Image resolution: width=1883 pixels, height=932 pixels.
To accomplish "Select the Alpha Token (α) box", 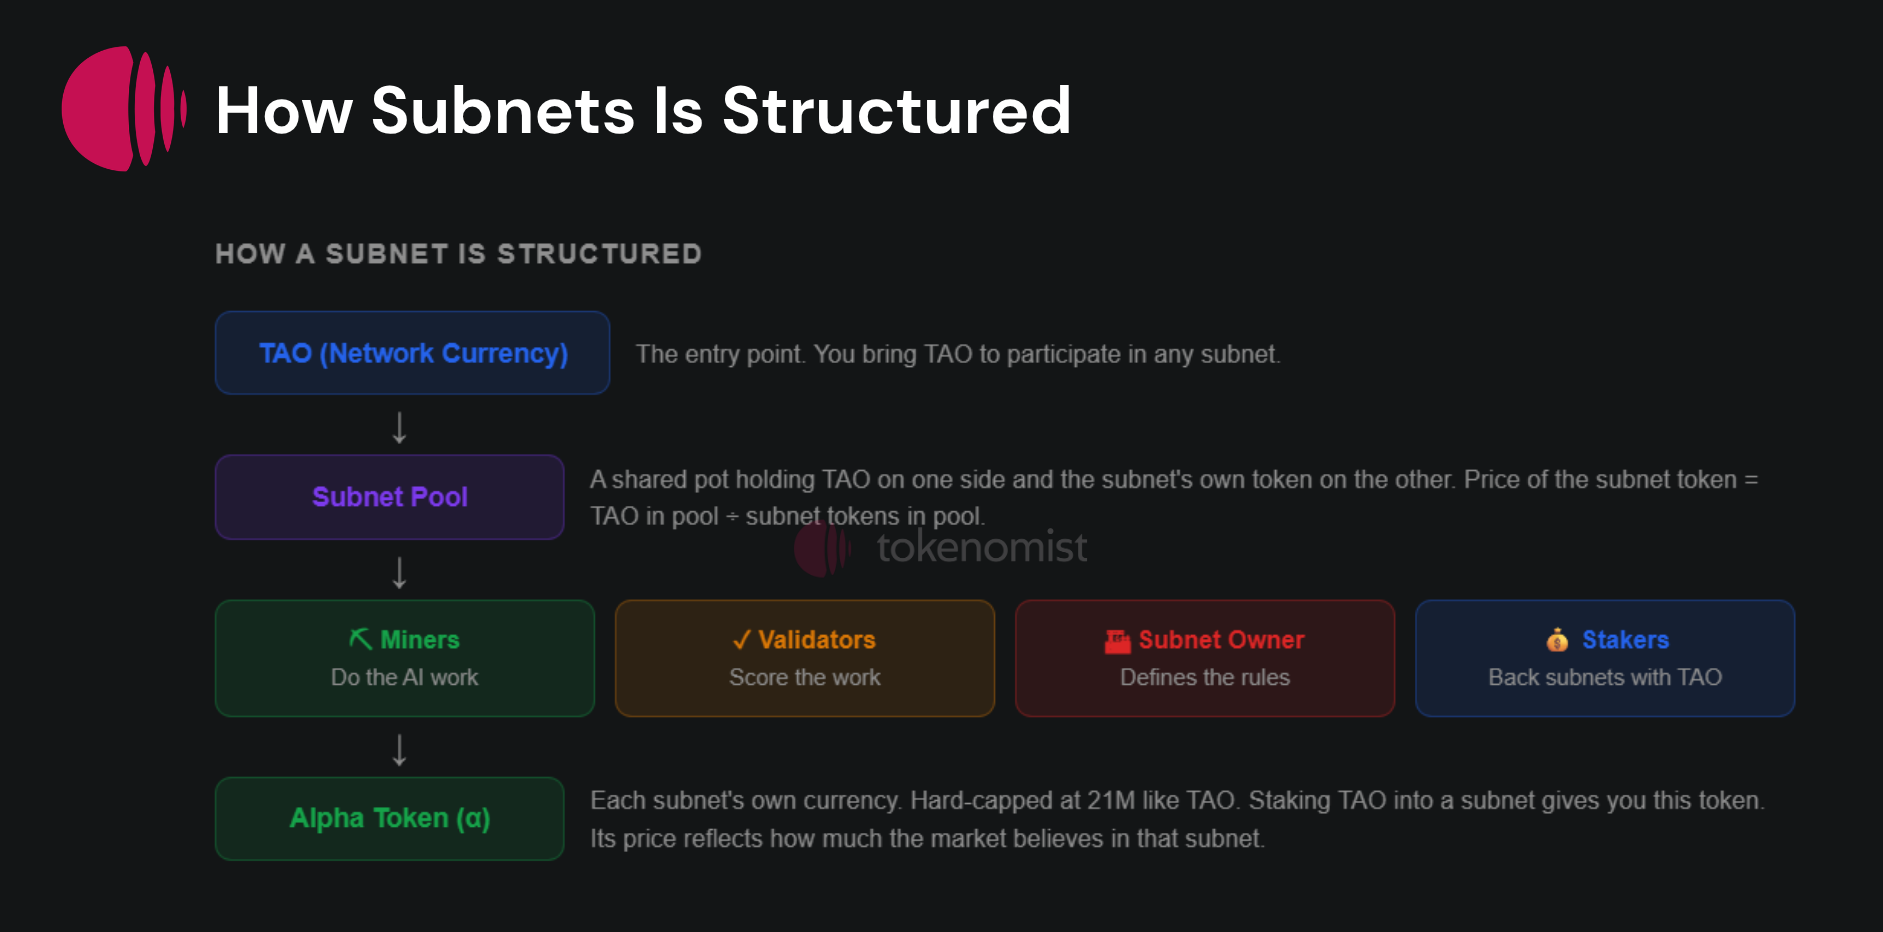I will [x=389, y=818].
